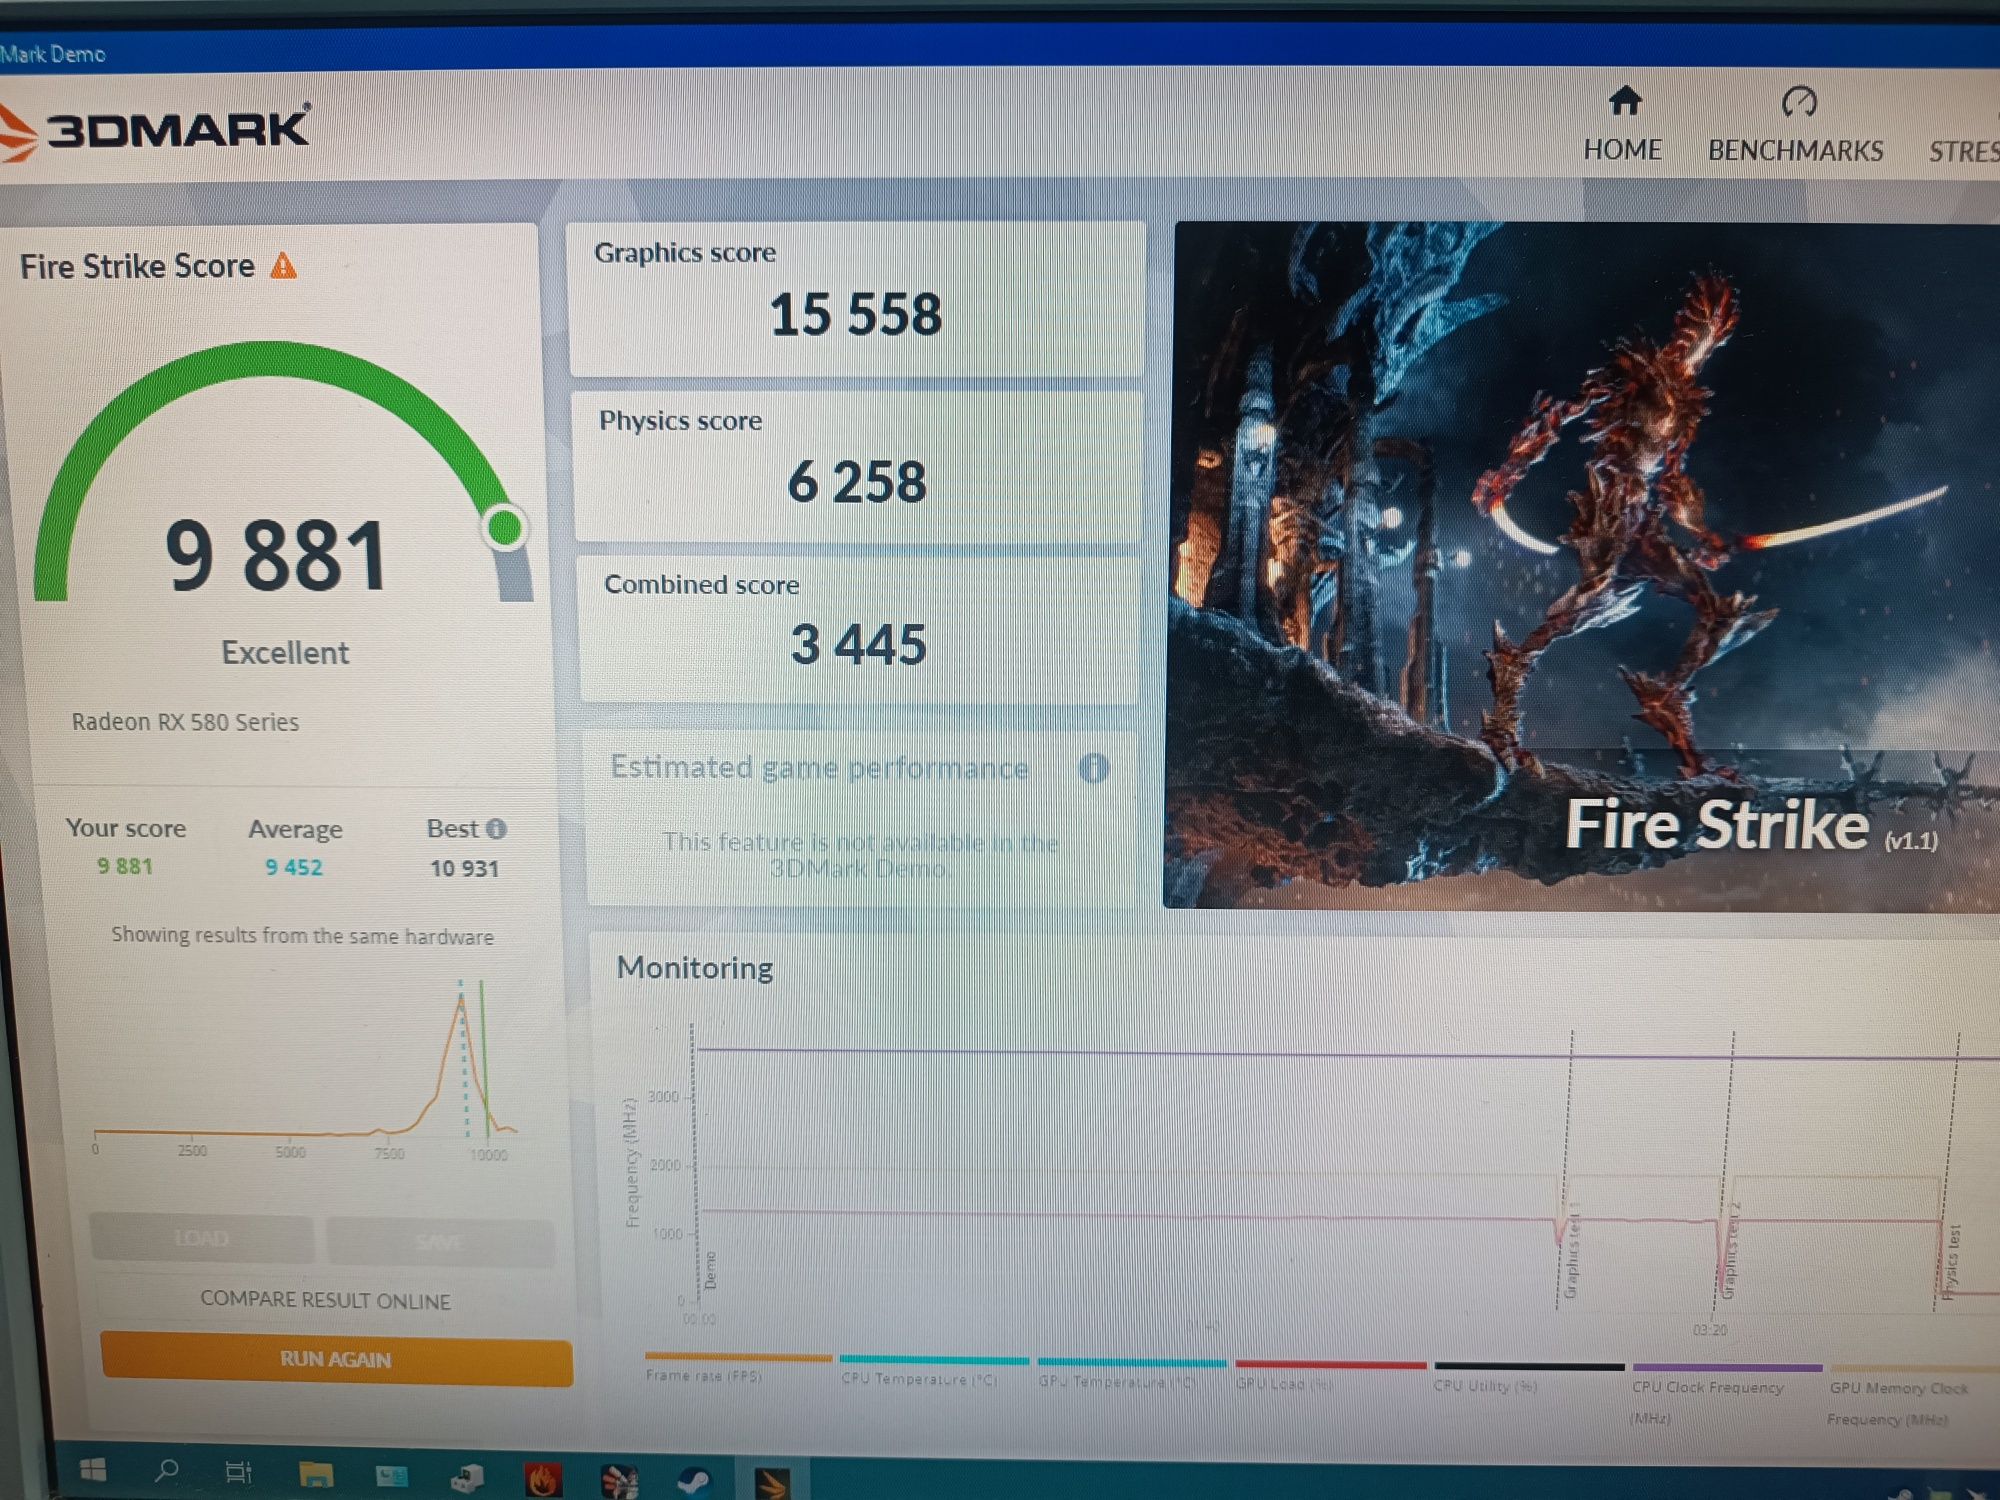Click the 3DMARK logo
The width and height of the screenshot is (2000, 1500).
pyautogui.click(x=155, y=130)
